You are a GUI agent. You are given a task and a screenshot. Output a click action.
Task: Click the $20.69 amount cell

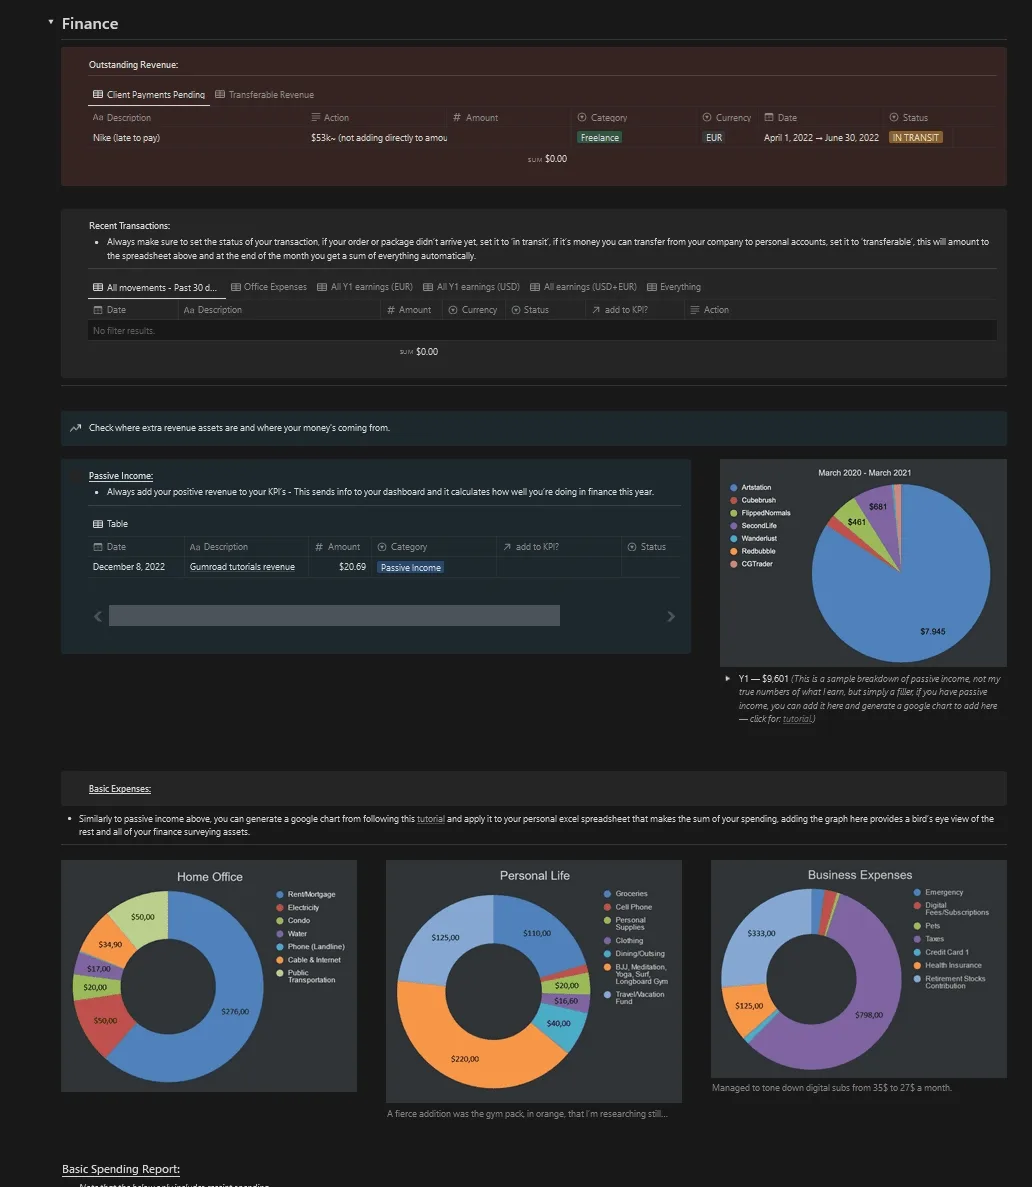coord(352,567)
